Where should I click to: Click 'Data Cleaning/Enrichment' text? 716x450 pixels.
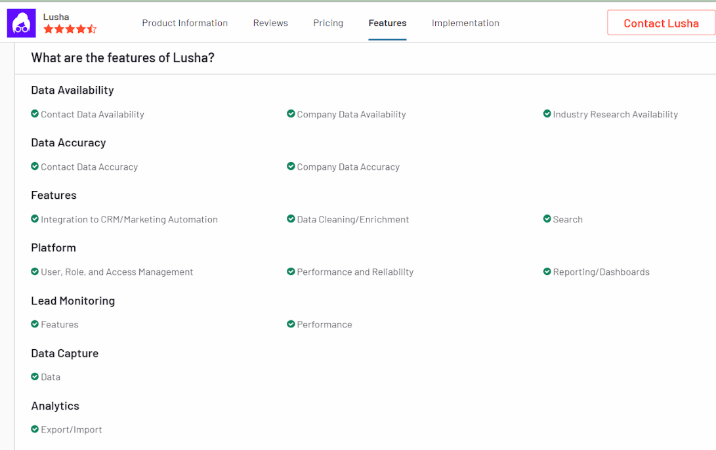click(353, 219)
